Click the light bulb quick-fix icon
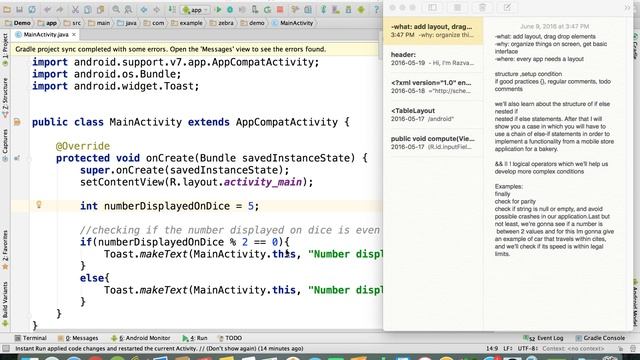Image resolution: width=640 pixels, height=360 pixels. tap(39, 204)
